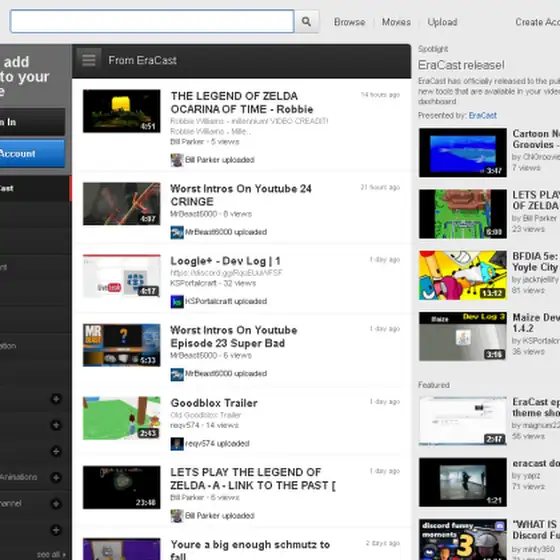The width and height of the screenshot is (560, 560).
Task: Click the Worst Intros 24 thumbnail
Action: coord(121,204)
